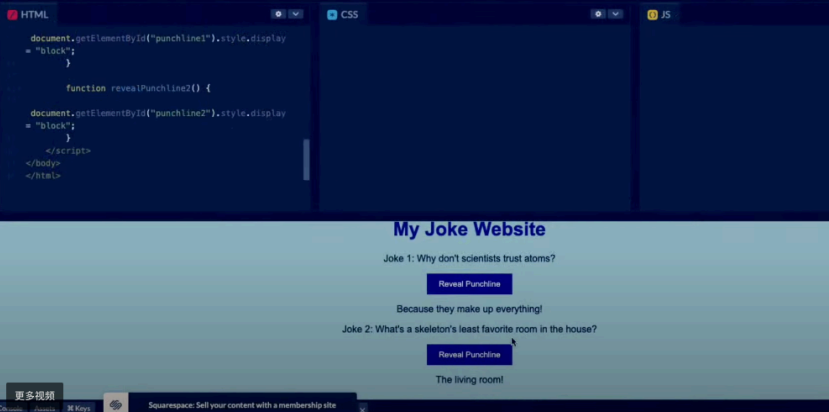Click Reveal Punchline under Joke 2
829x412 pixels.
469,355
